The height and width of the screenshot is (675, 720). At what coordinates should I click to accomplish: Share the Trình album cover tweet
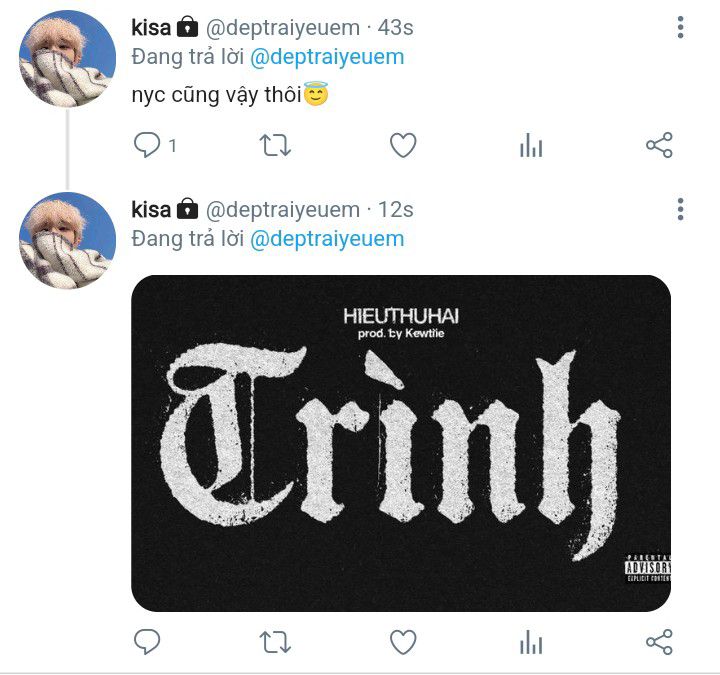[659, 641]
